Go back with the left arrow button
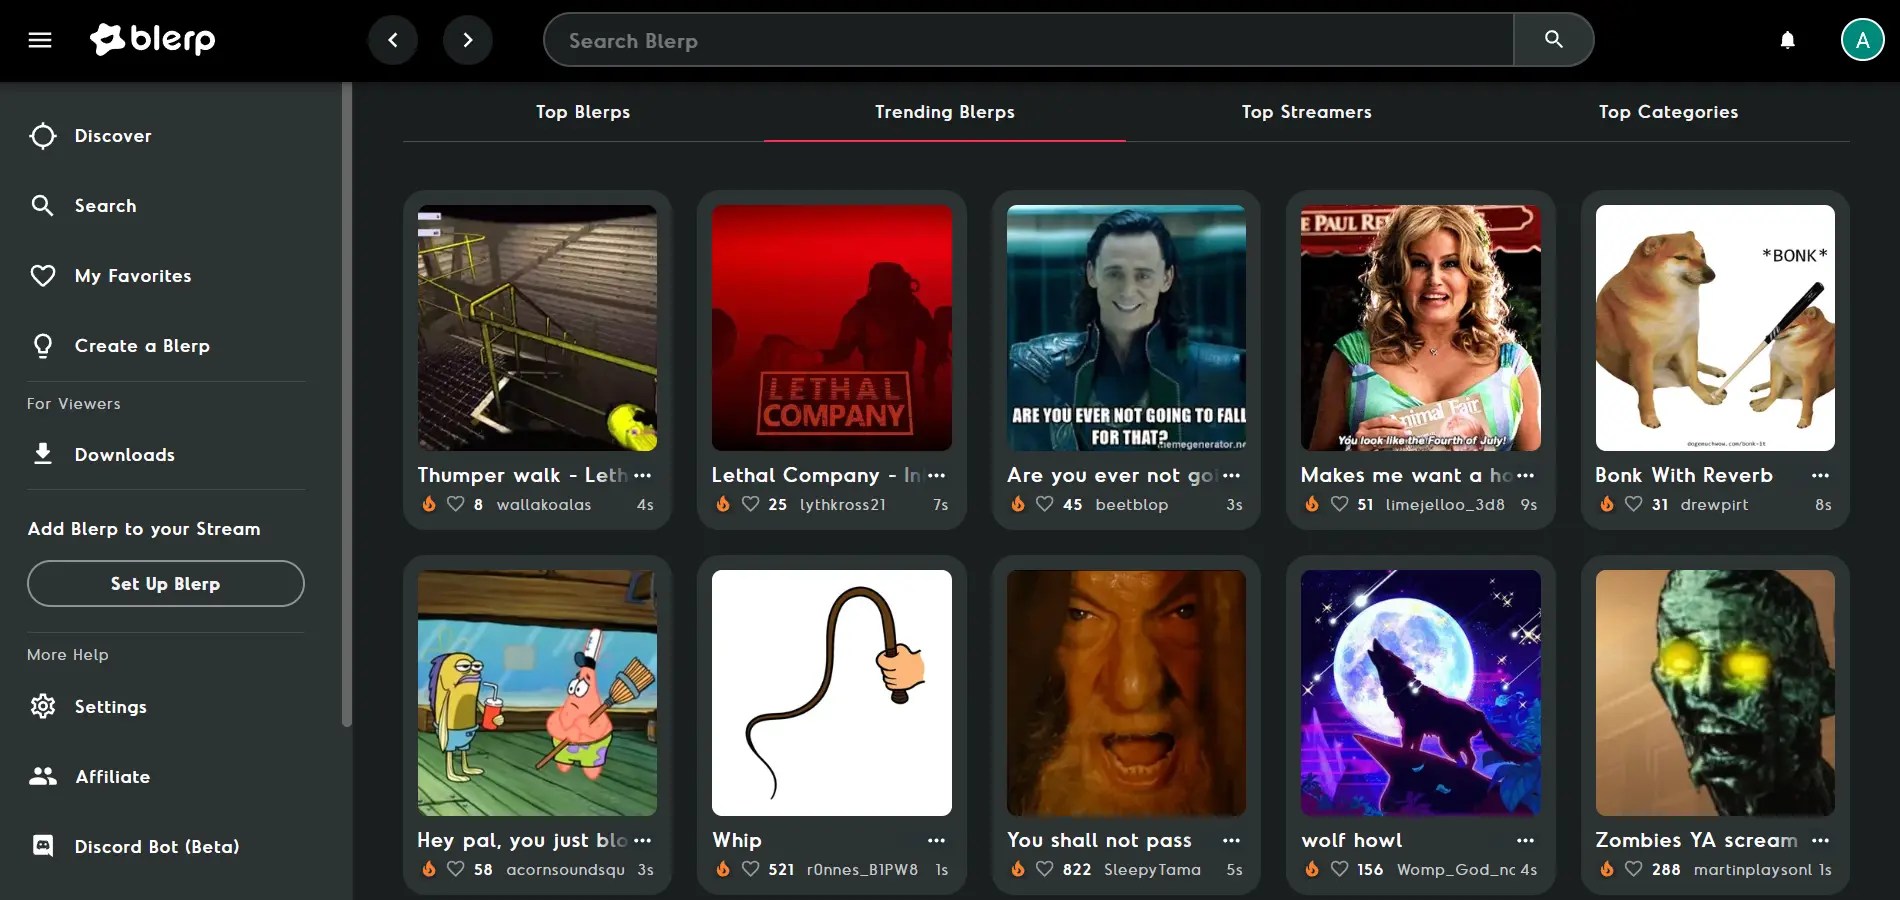Image resolution: width=1900 pixels, height=900 pixels. 393,40
